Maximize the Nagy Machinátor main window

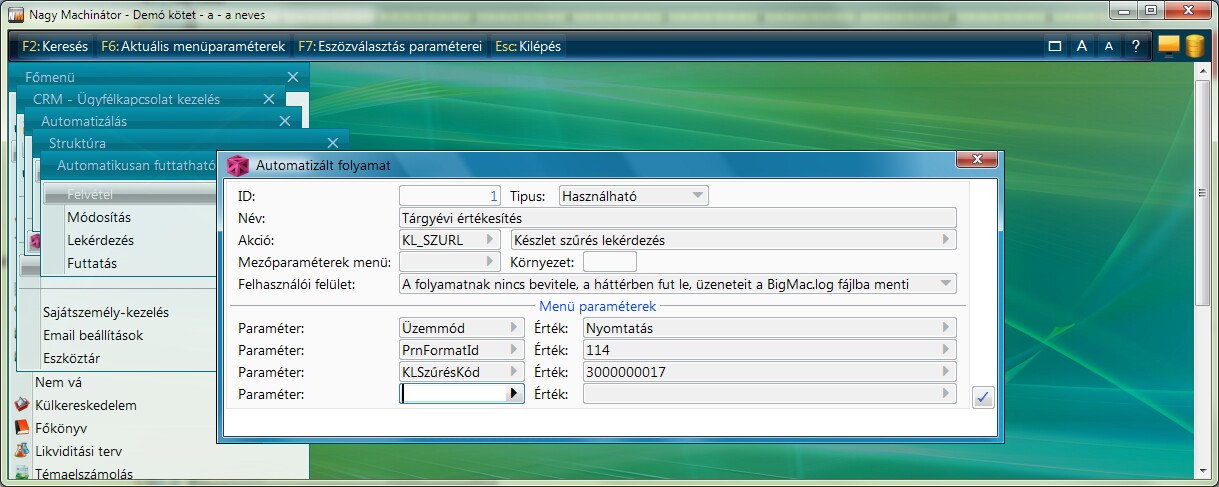1151,9
